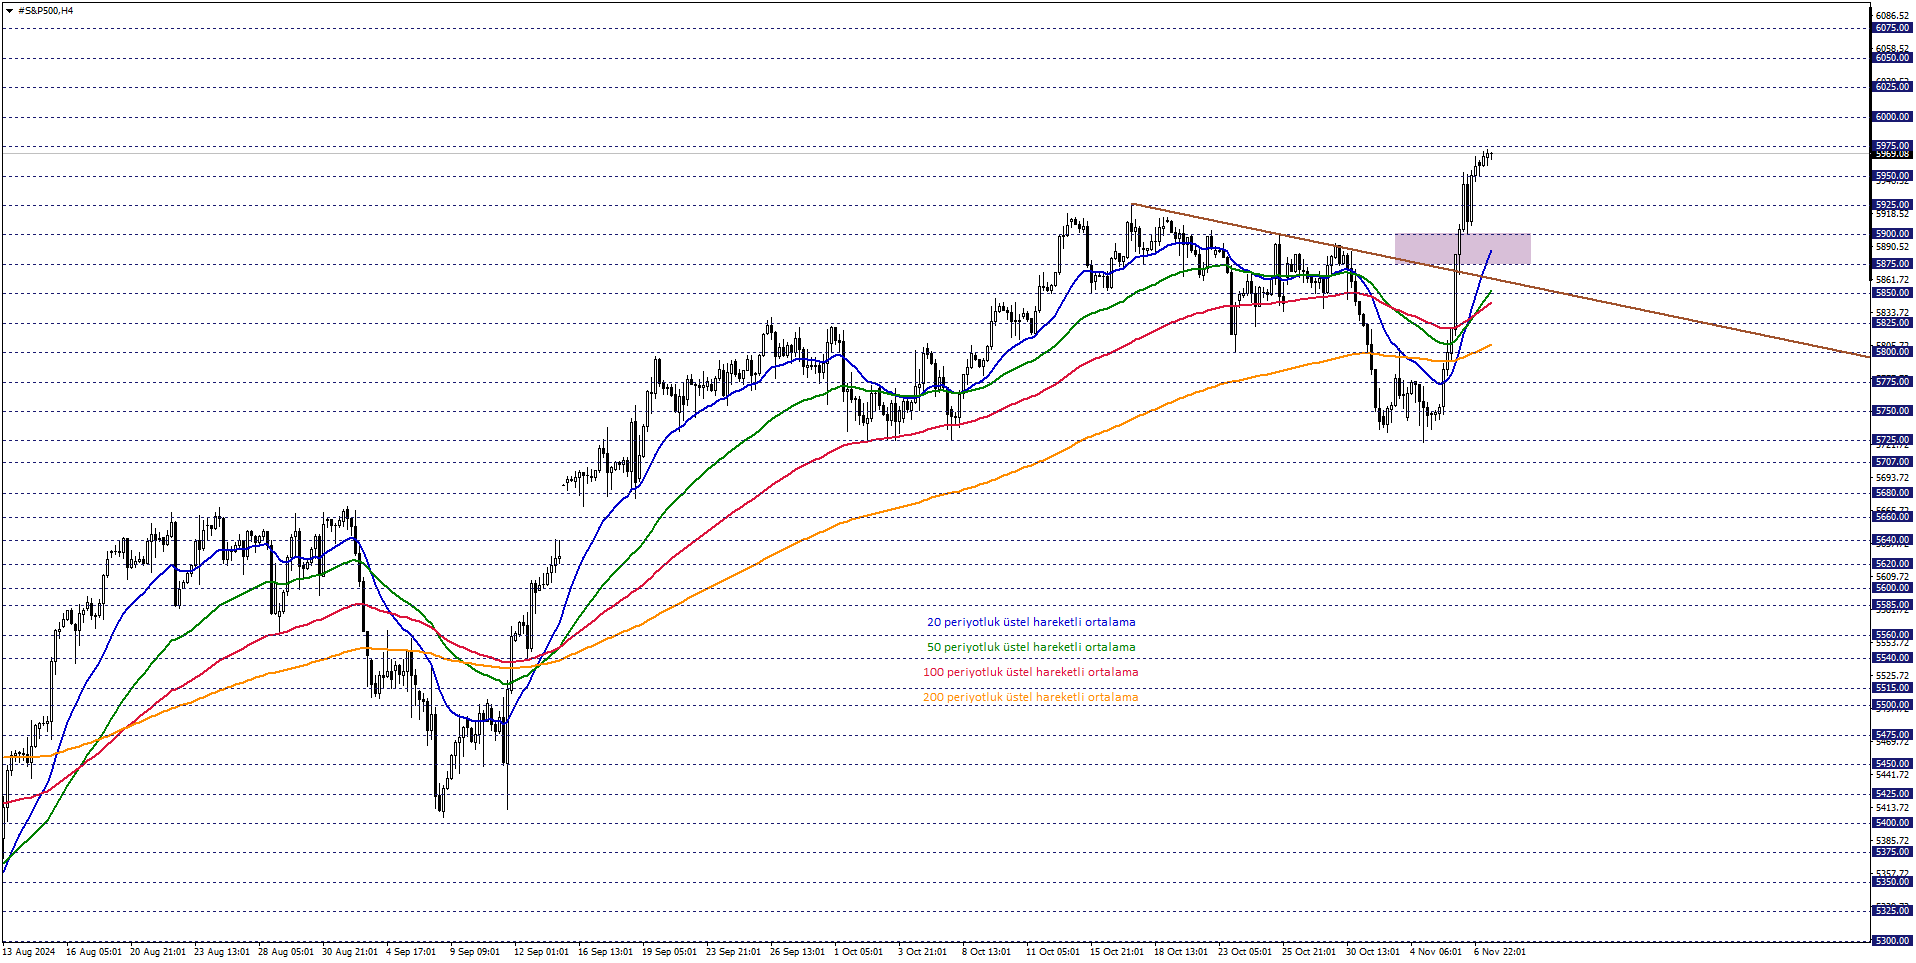Click the 28 Aug 05:01 time axis label

coord(286,952)
